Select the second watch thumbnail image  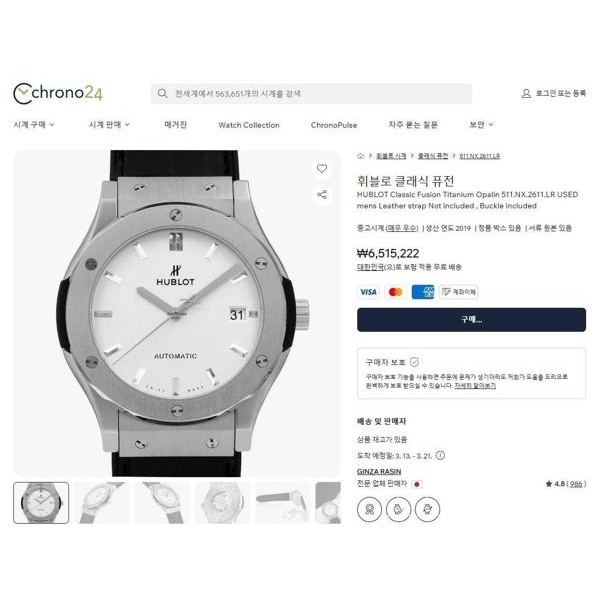pos(101,503)
